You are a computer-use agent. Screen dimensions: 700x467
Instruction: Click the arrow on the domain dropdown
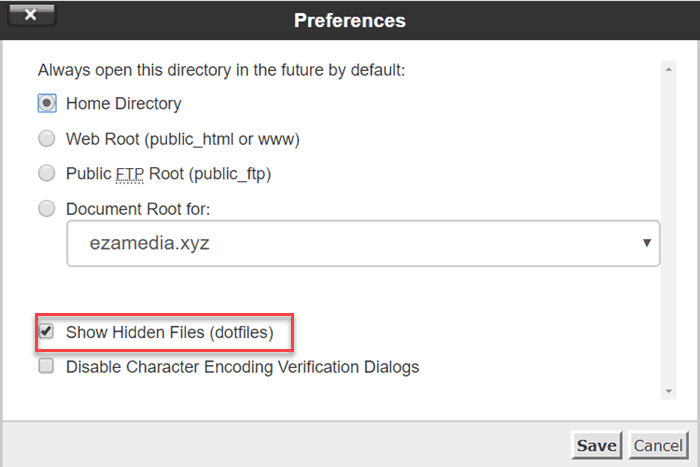point(647,243)
